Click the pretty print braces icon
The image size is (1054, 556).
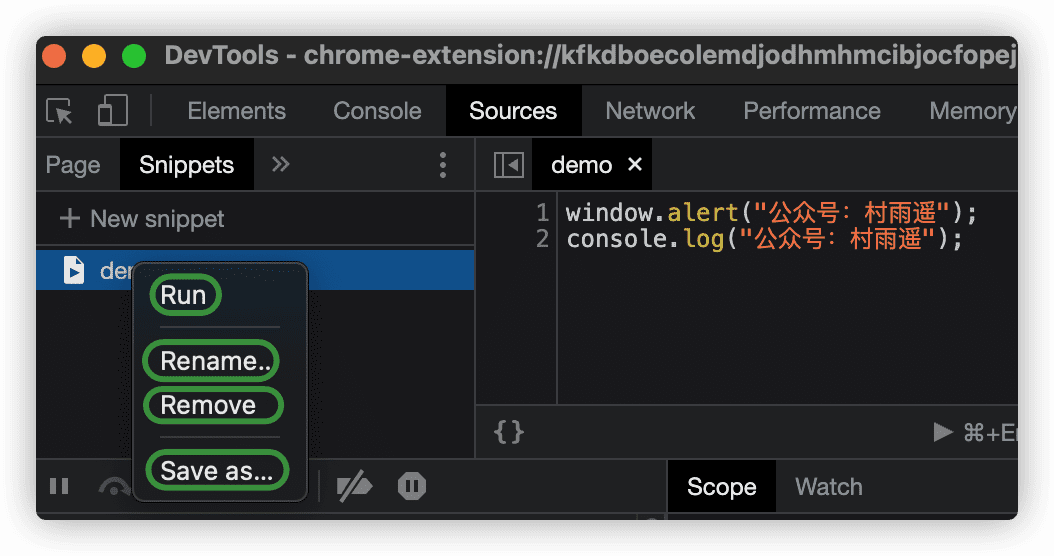(509, 431)
